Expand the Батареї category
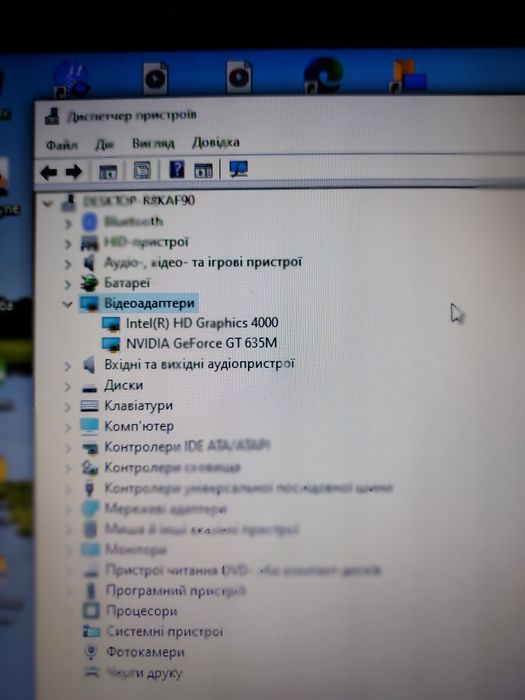The height and width of the screenshot is (700, 525). pos(68,284)
